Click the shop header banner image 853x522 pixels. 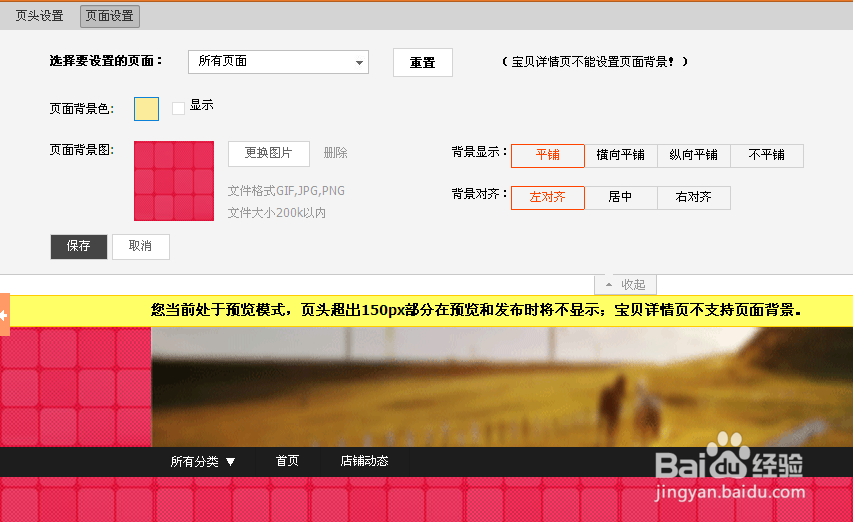(502, 387)
